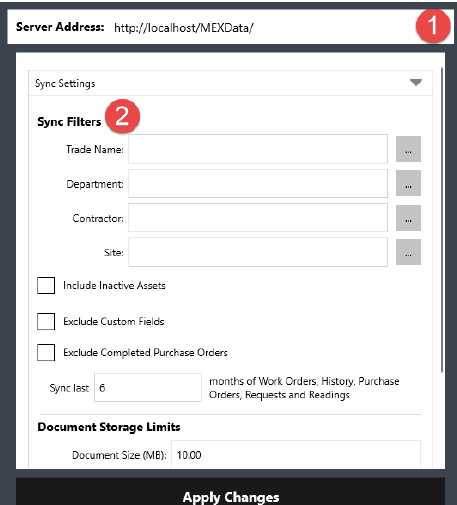Click the 'Trade Name:' label

pos(95,149)
